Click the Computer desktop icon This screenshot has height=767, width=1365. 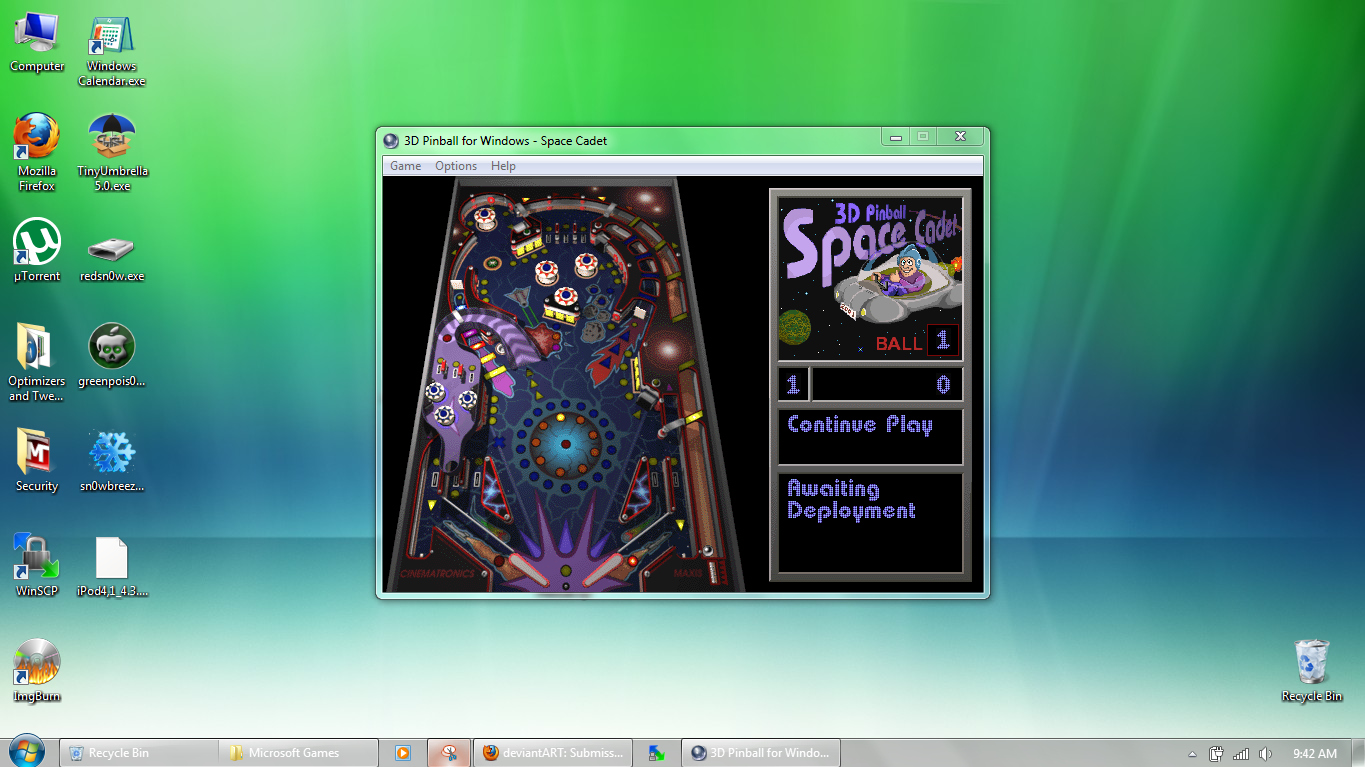pos(37,44)
